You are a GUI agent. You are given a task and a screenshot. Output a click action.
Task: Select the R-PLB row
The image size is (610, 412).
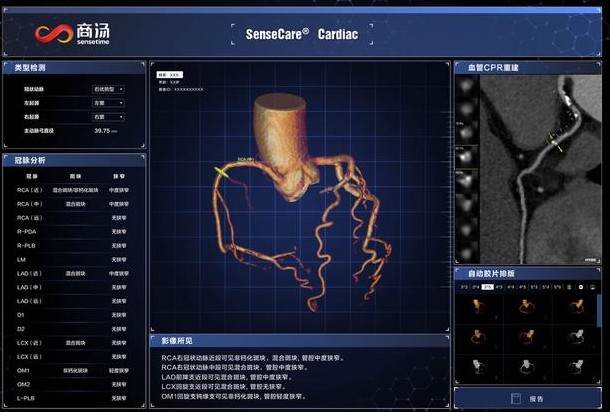point(74,246)
